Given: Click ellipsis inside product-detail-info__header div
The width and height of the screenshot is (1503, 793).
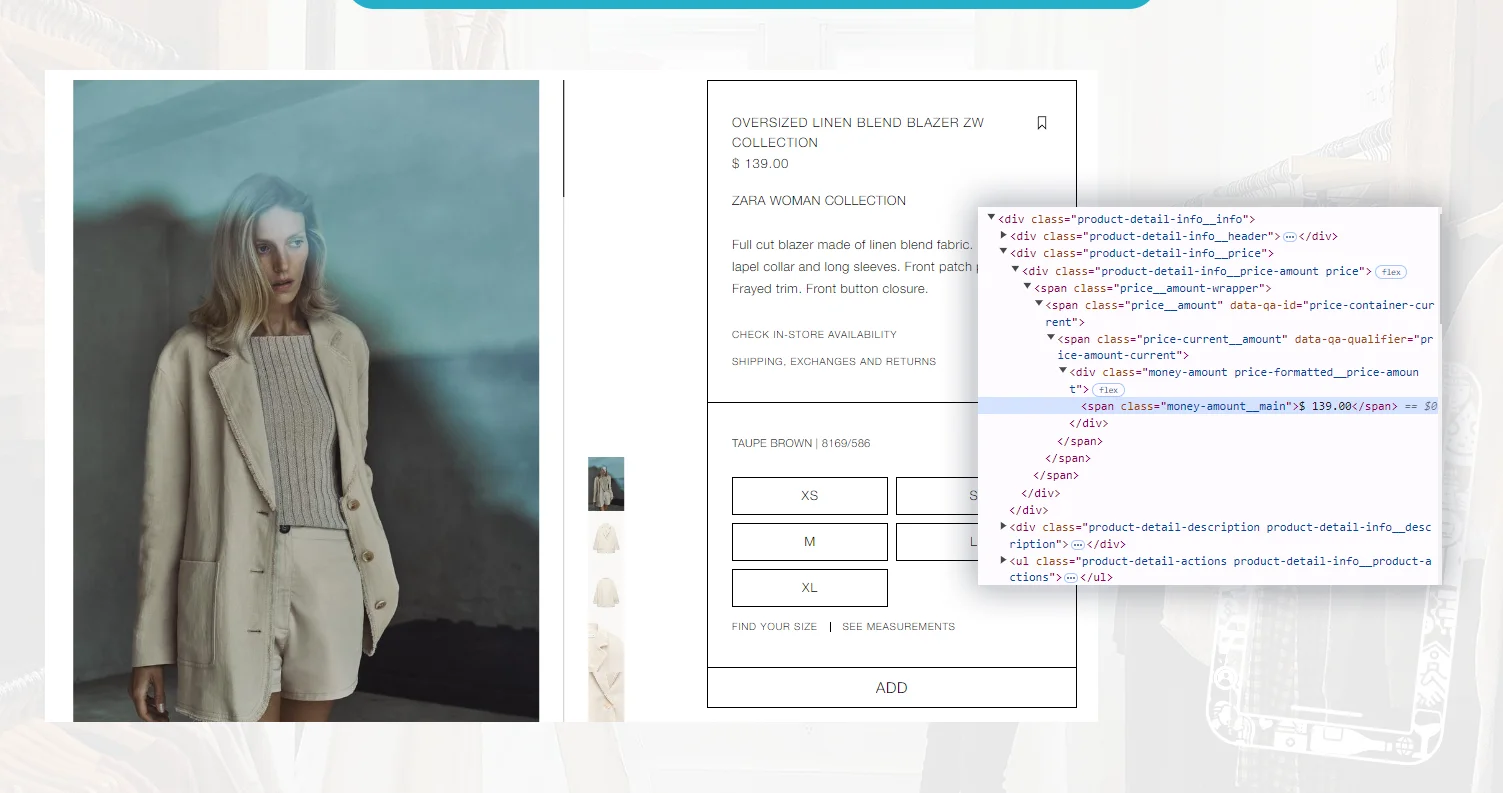Looking at the screenshot, I should coord(1289,236).
